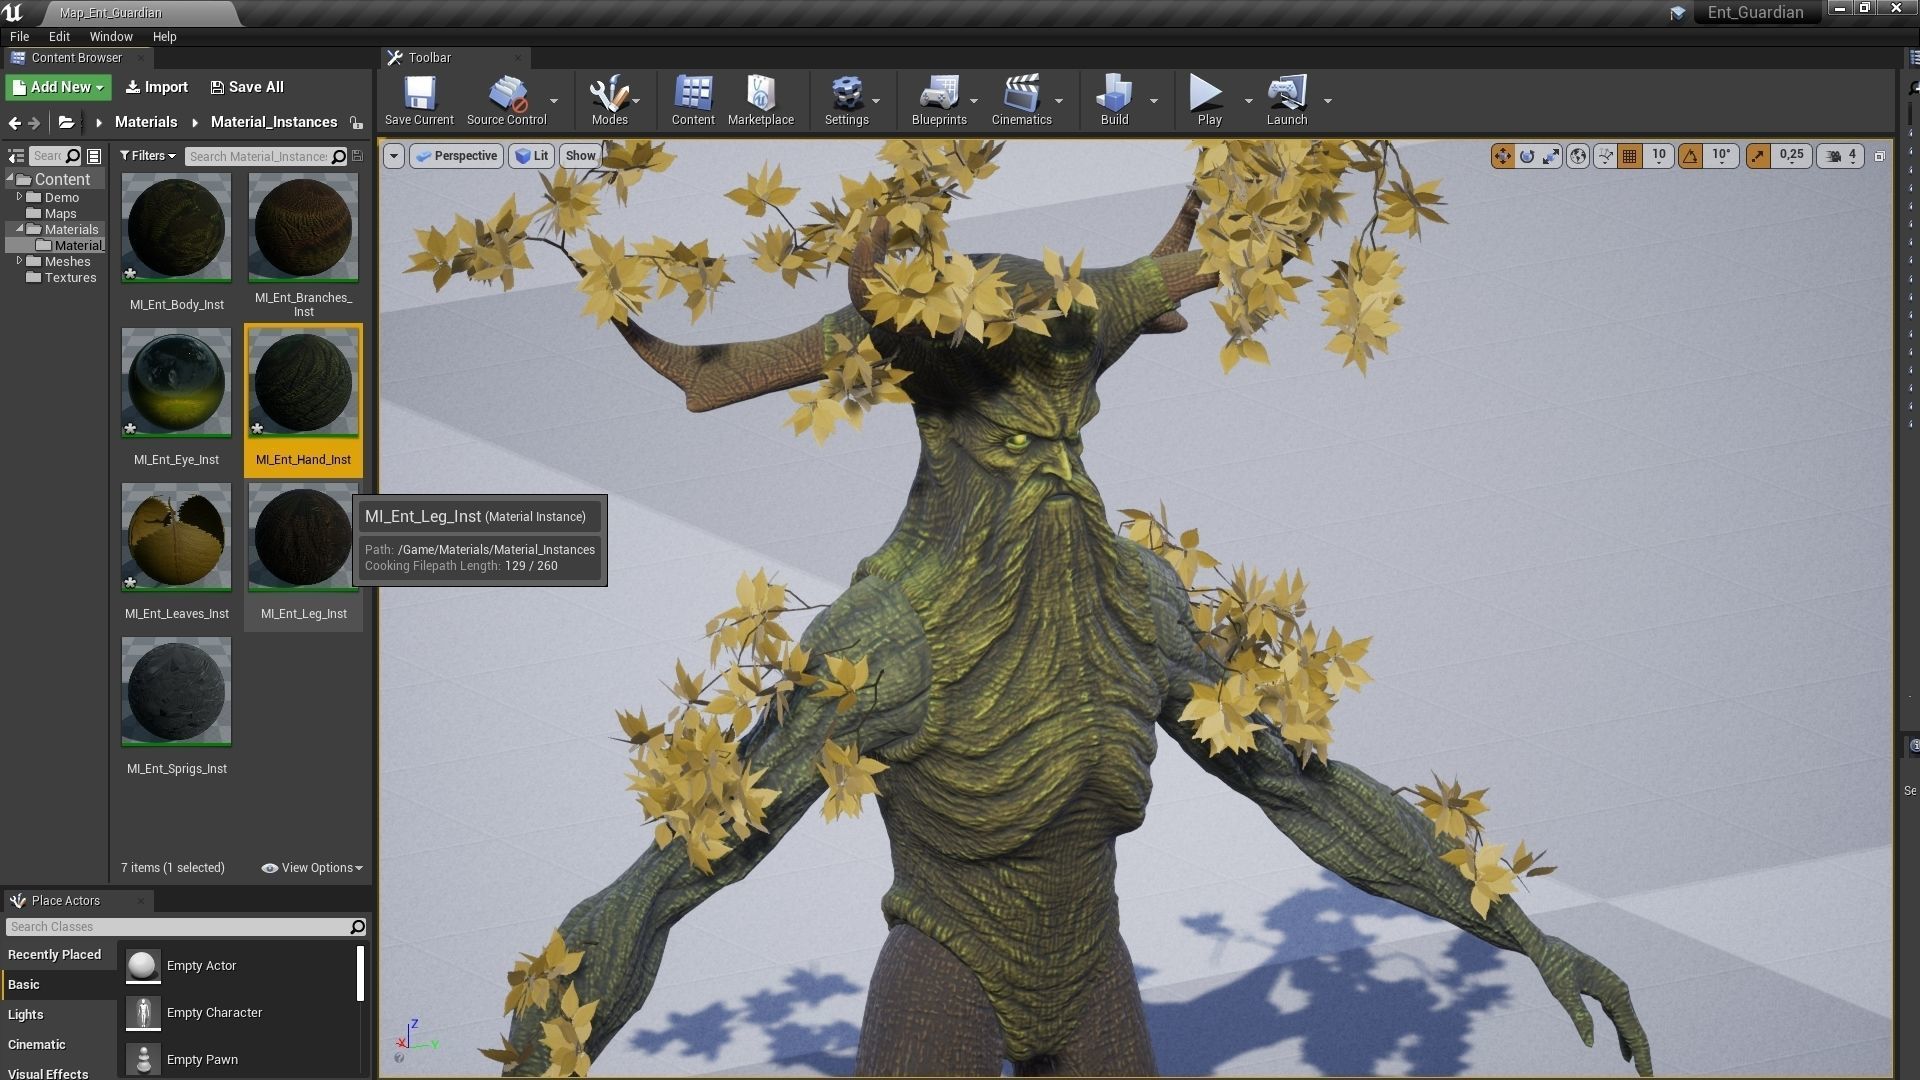The image size is (1920, 1080).
Task: Open the Content toolbar button
Action: tap(693, 100)
